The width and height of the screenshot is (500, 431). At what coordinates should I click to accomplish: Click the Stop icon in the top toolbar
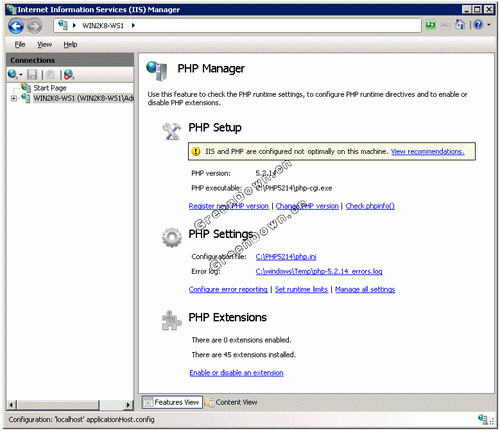click(445, 25)
